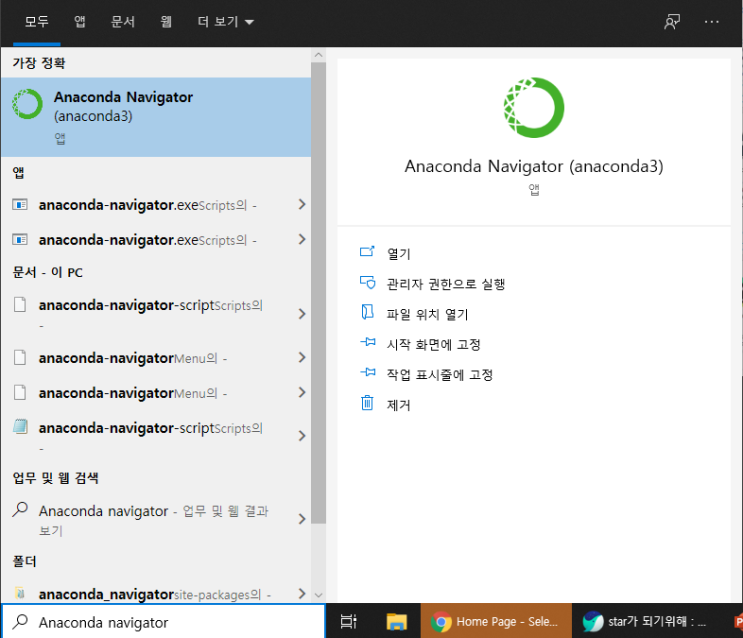Click folder icon of anaconda_navigator result

coord(20,593)
